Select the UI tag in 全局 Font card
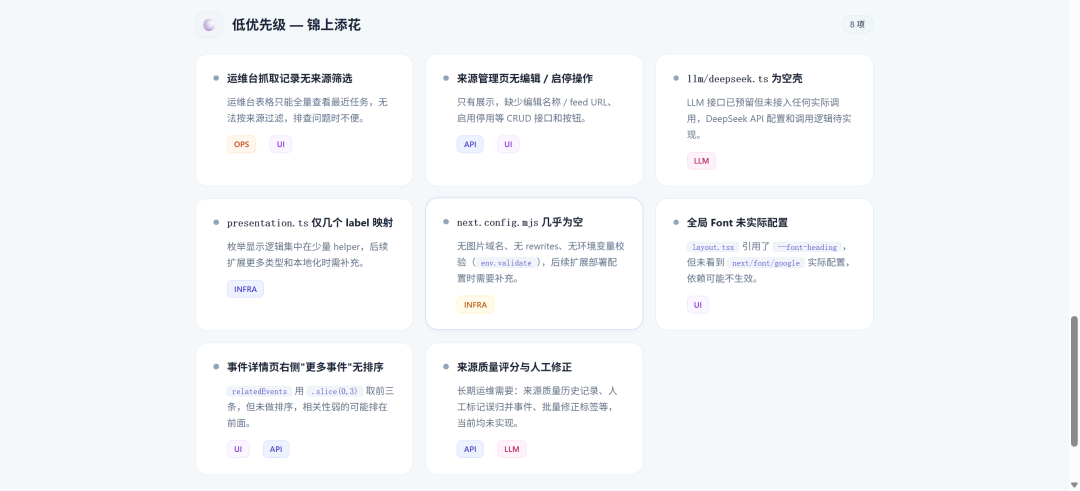Viewport: 1080px width, 491px height. 698,305
